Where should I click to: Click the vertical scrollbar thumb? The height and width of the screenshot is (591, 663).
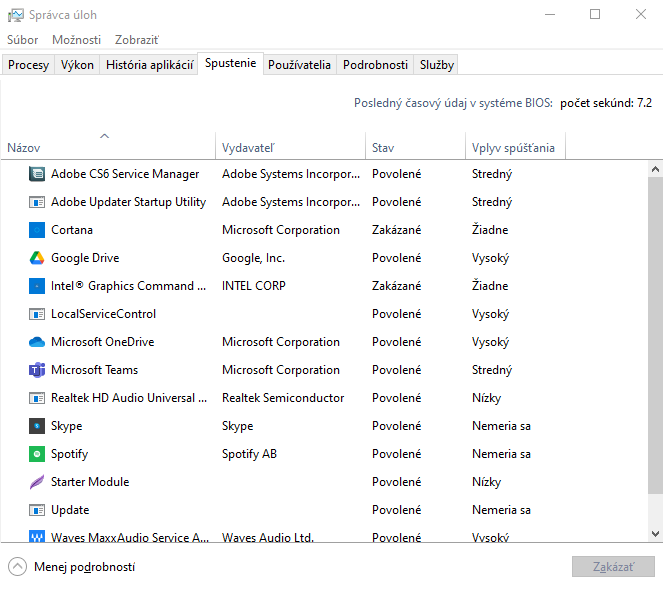[655, 335]
